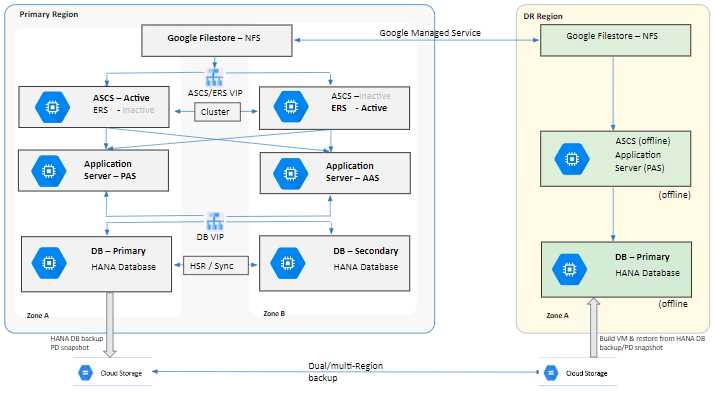Click the Cluster box
The height and width of the screenshot is (393, 714).
(x=217, y=112)
